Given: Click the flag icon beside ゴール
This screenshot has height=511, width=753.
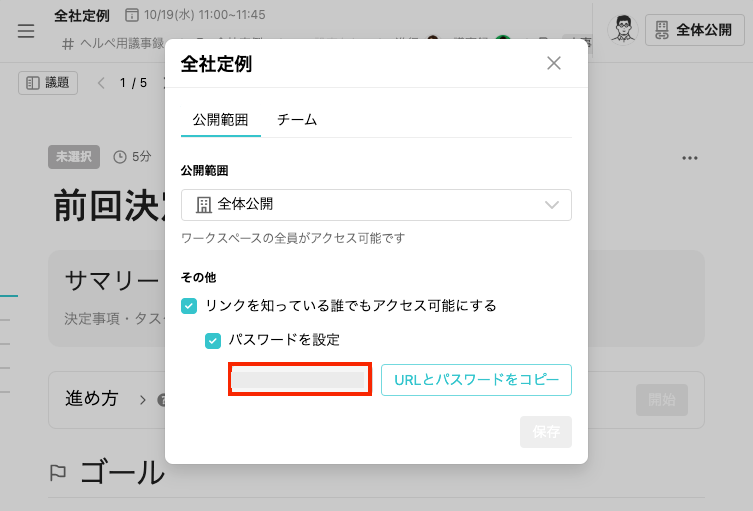Looking at the screenshot, I should 58,473.
